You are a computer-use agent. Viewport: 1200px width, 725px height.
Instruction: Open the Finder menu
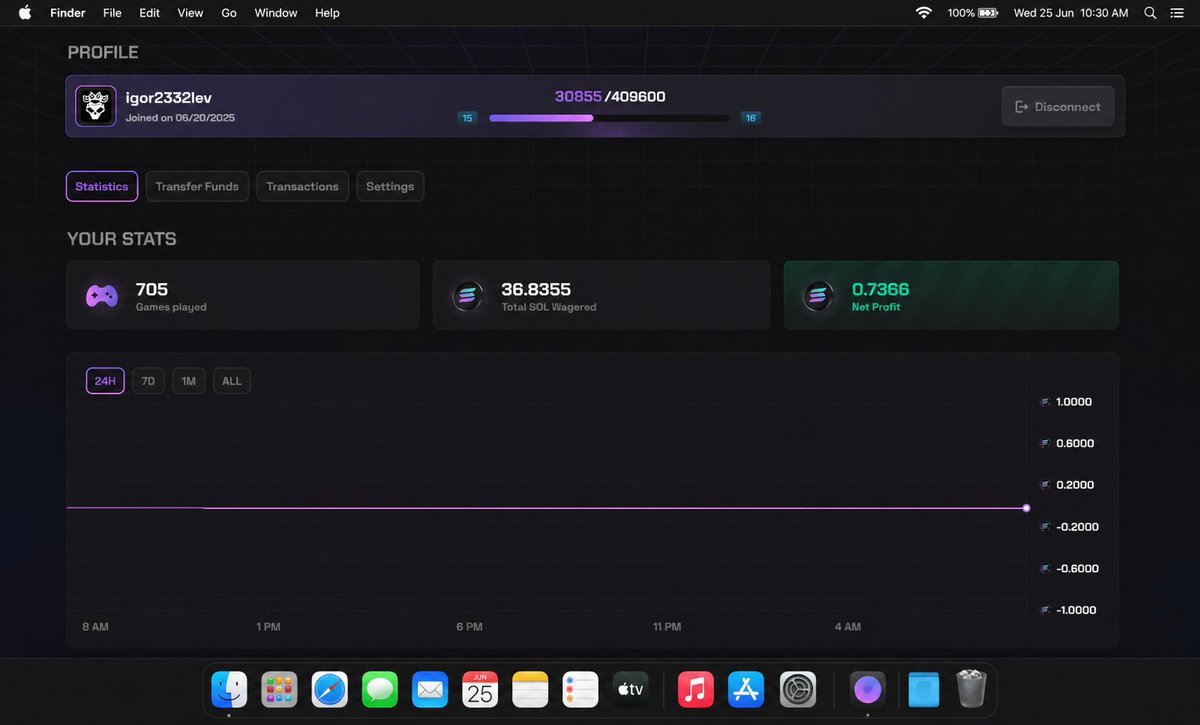(68, 13)
